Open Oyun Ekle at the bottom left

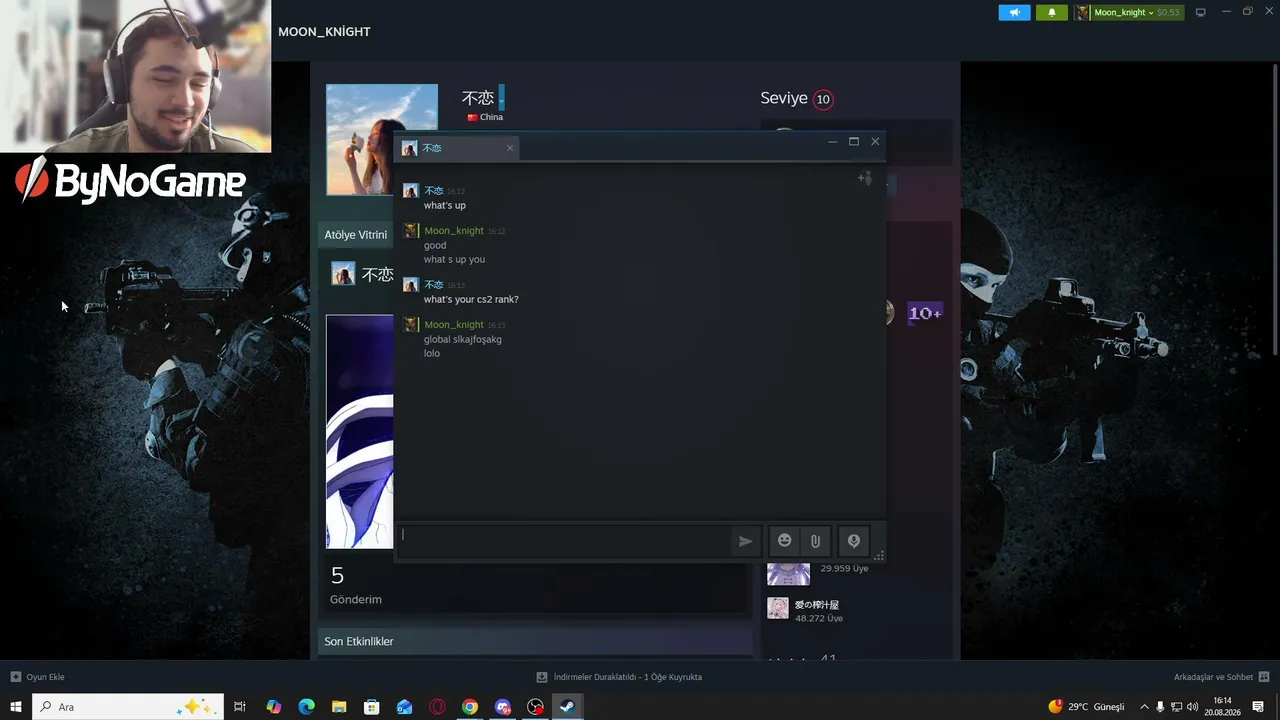point(38,677)
